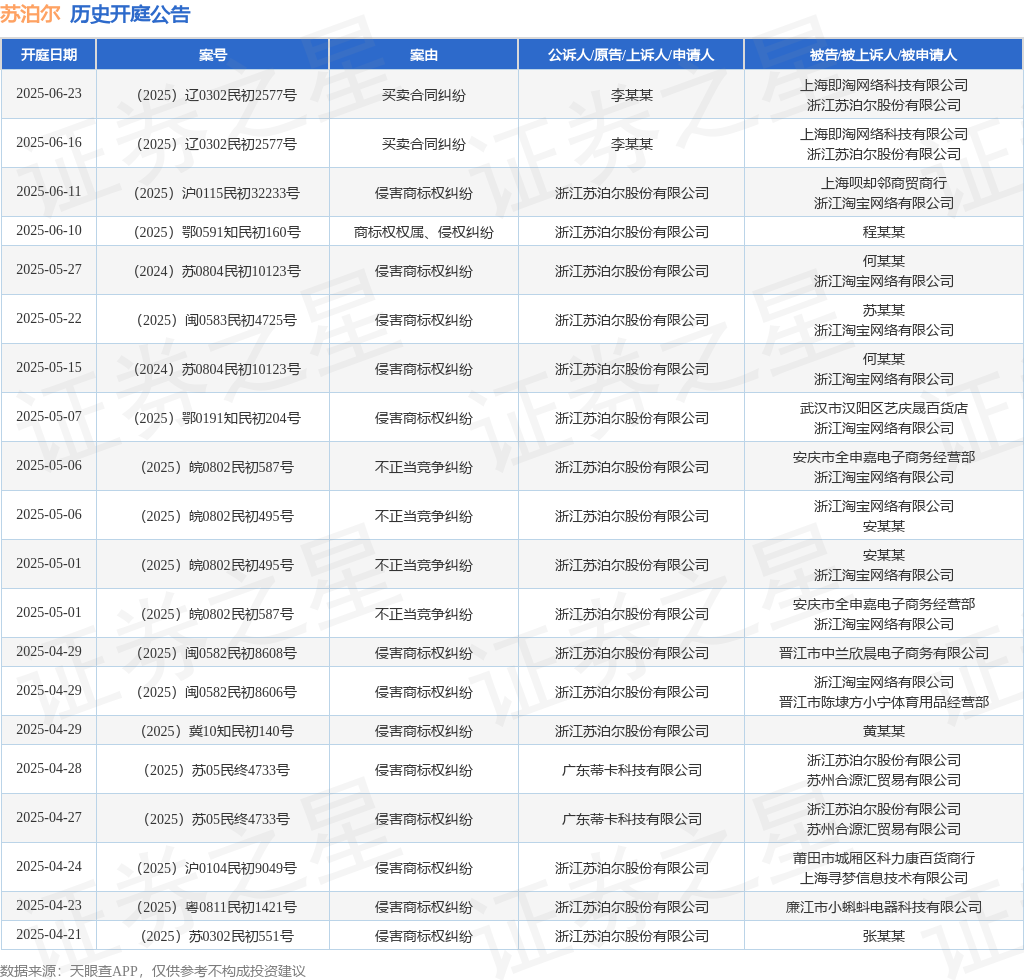Click the 历史开庭公告 heading
Viewport: 1024px width, 980px height.
click(130, 14)
